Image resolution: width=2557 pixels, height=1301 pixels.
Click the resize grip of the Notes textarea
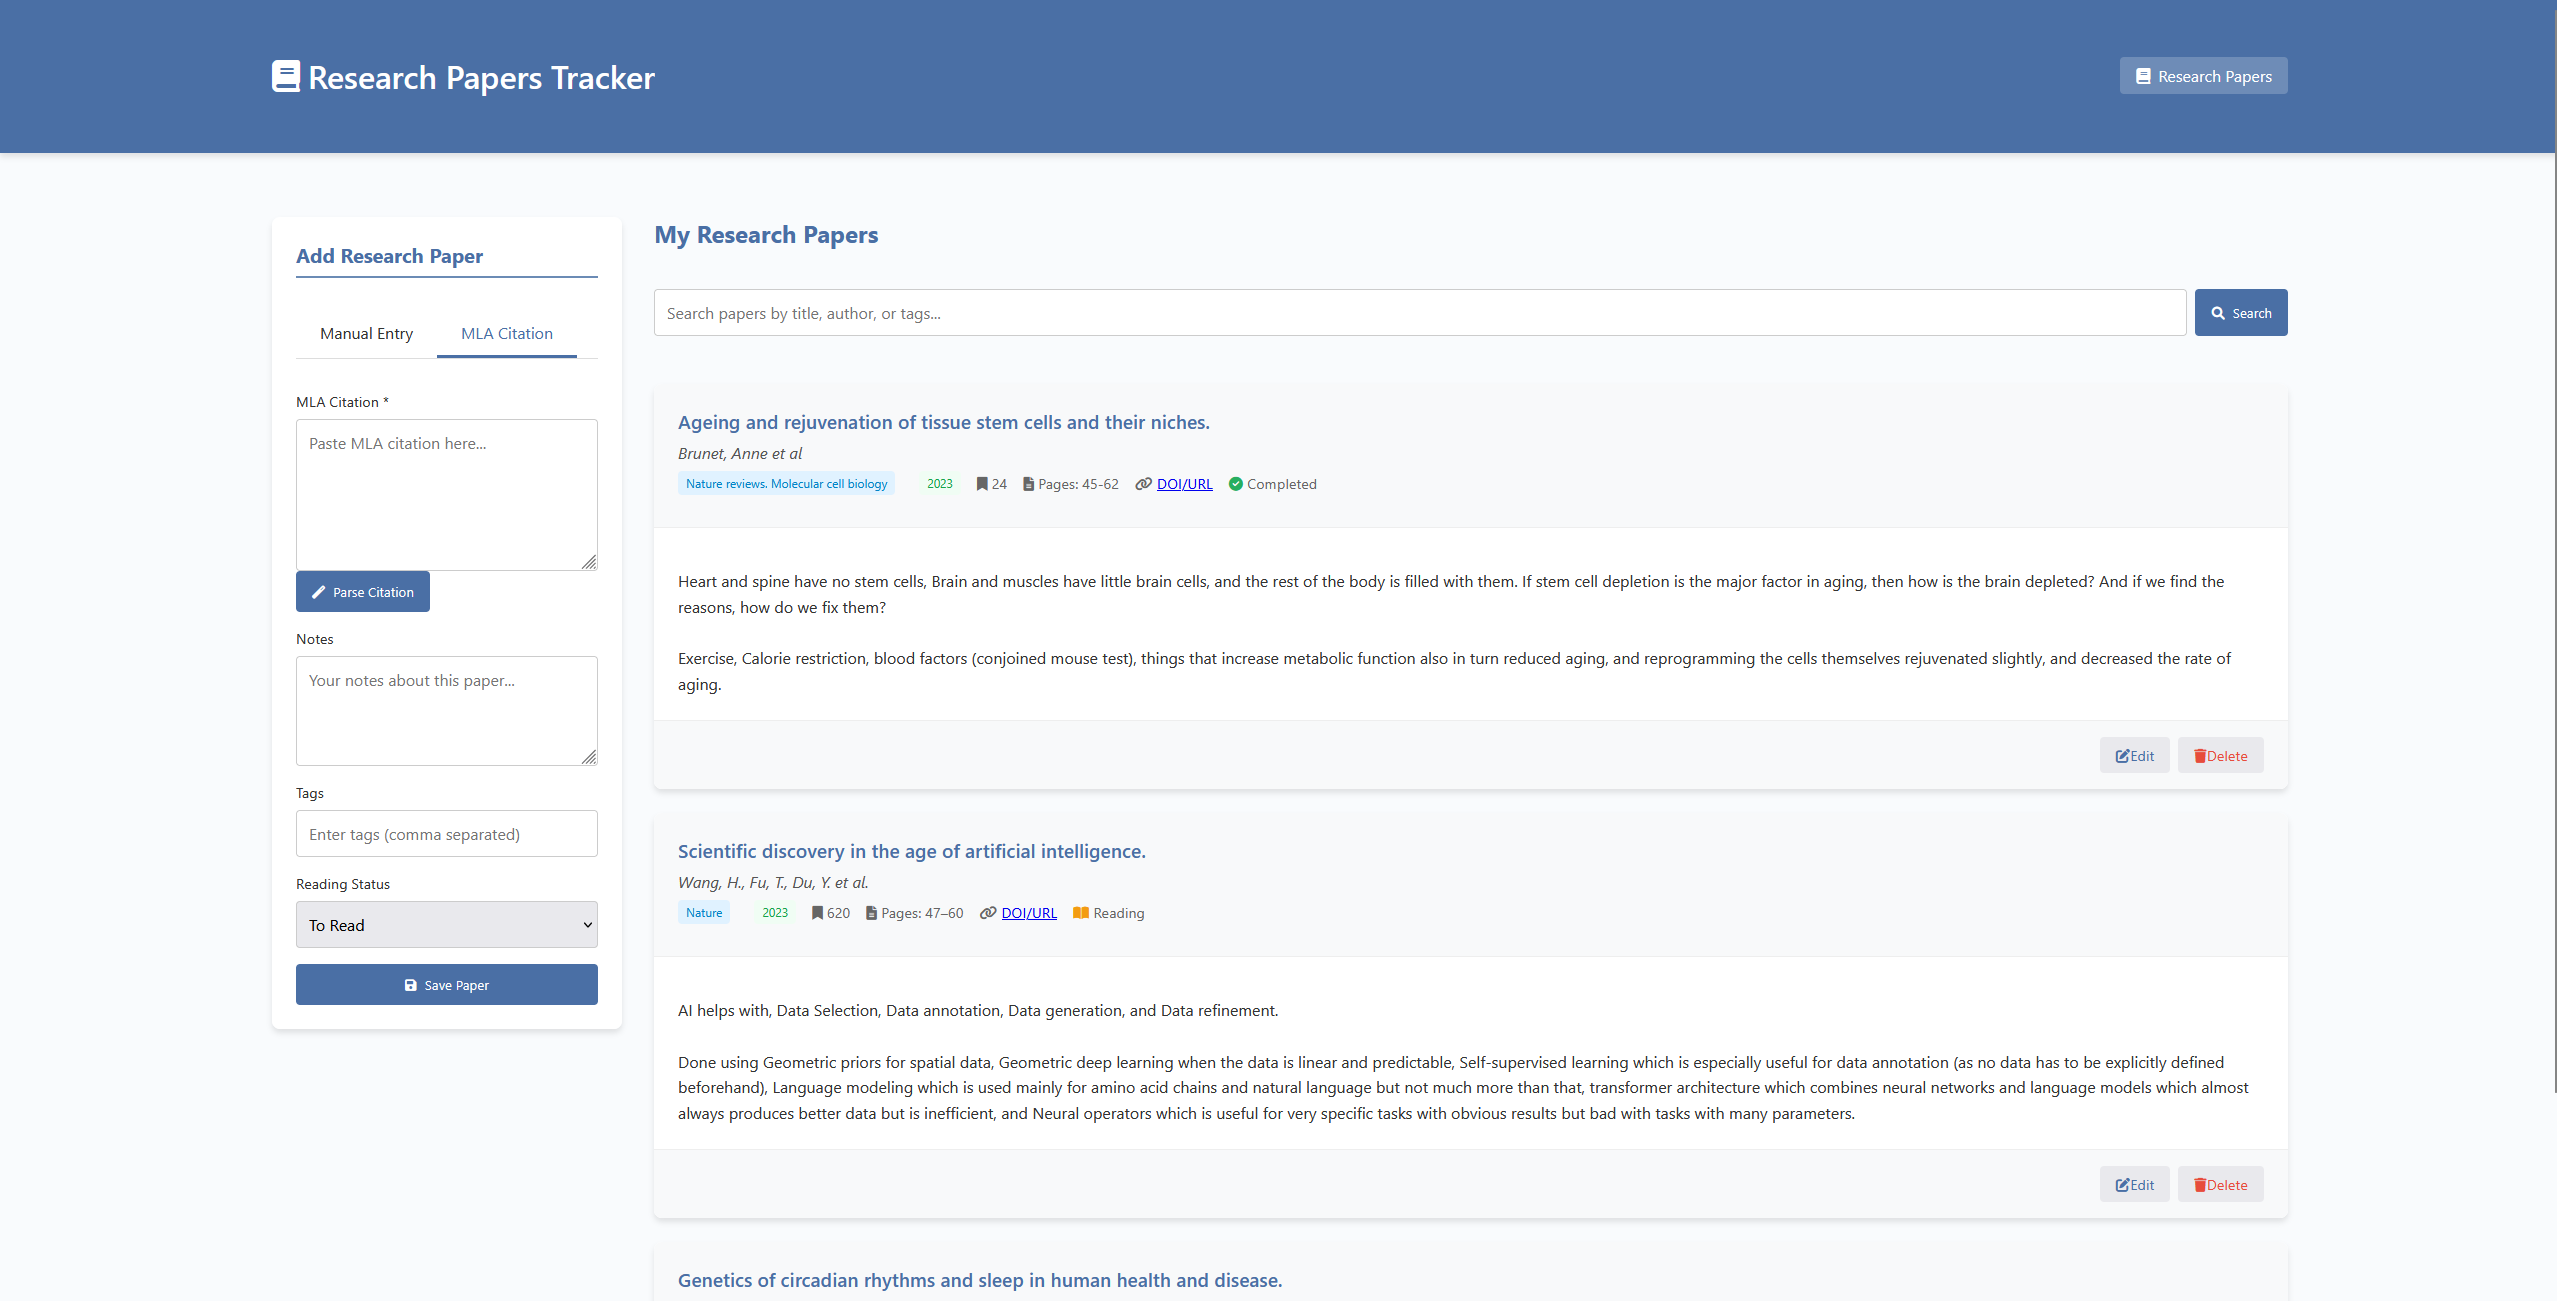point(589,757)
